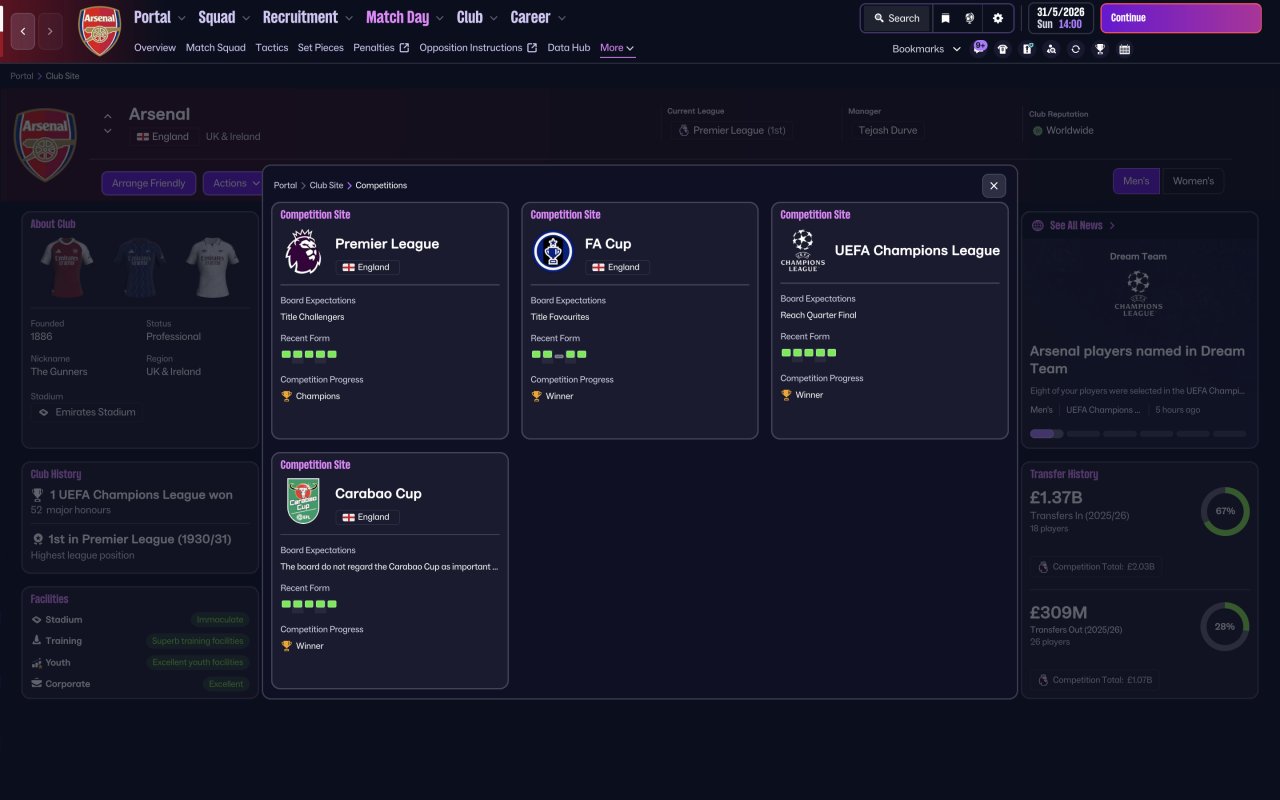
Task: Open the calendar shortcut icon
Action: tap(1124, 49)
